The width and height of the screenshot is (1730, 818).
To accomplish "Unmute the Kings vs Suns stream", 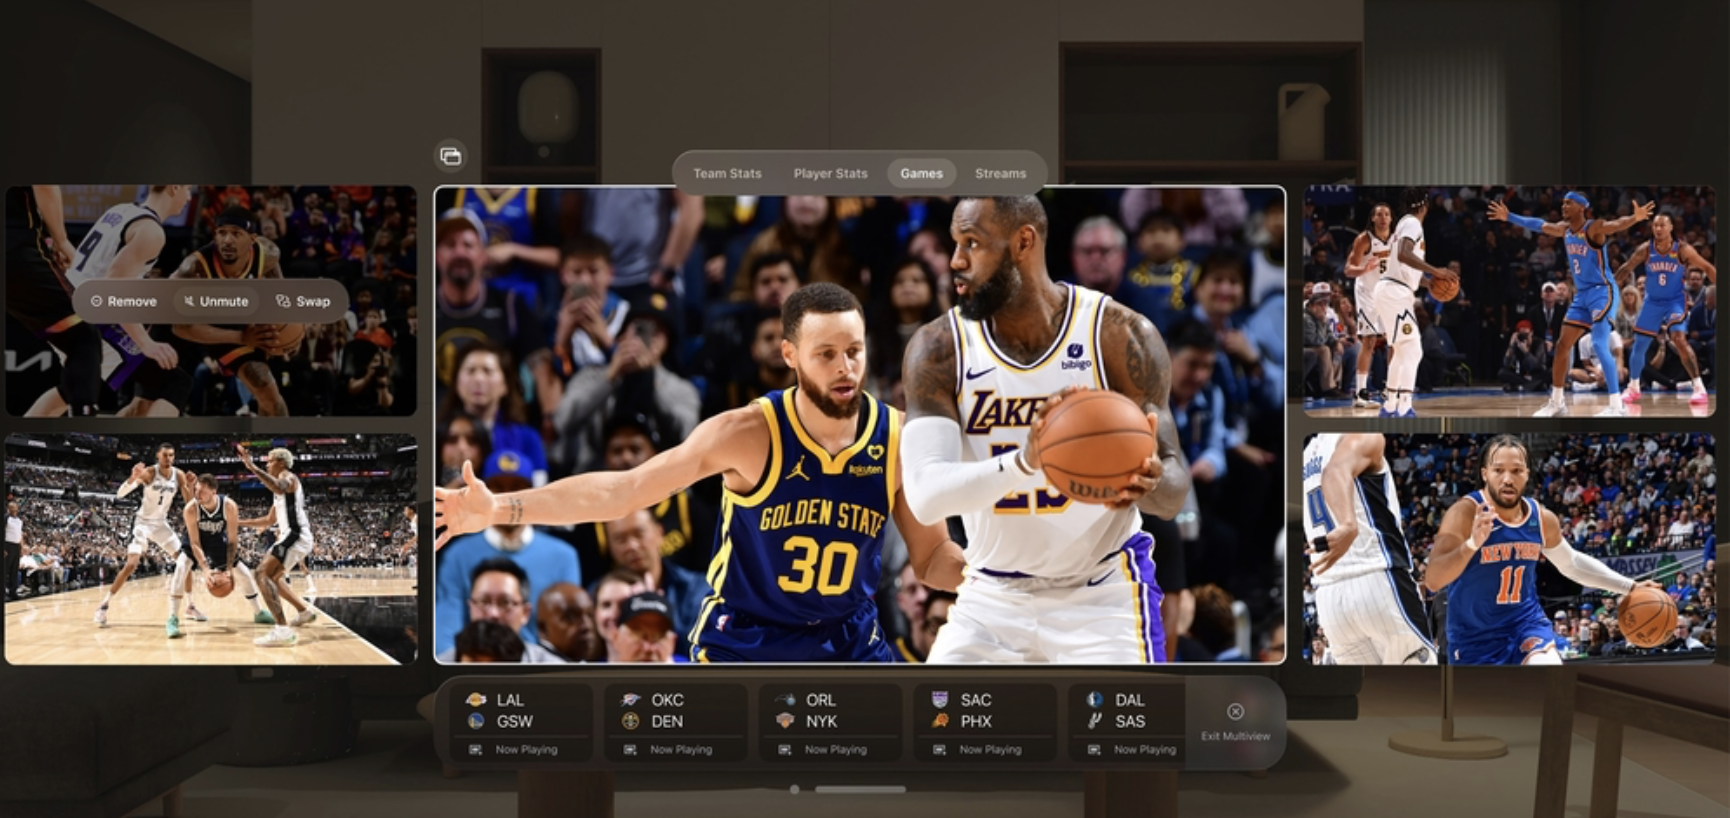I will click(216, 301).
